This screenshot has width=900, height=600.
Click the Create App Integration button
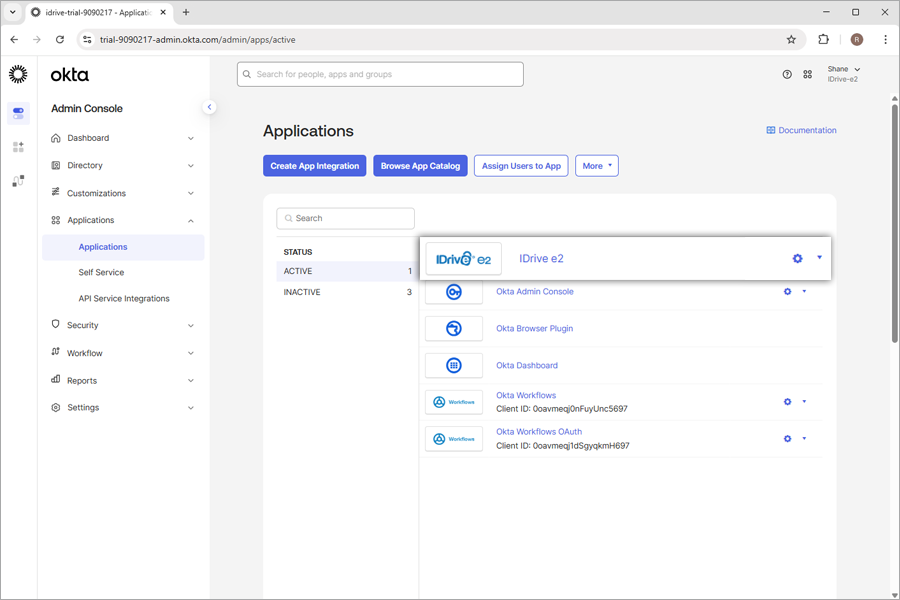point(314,166)
